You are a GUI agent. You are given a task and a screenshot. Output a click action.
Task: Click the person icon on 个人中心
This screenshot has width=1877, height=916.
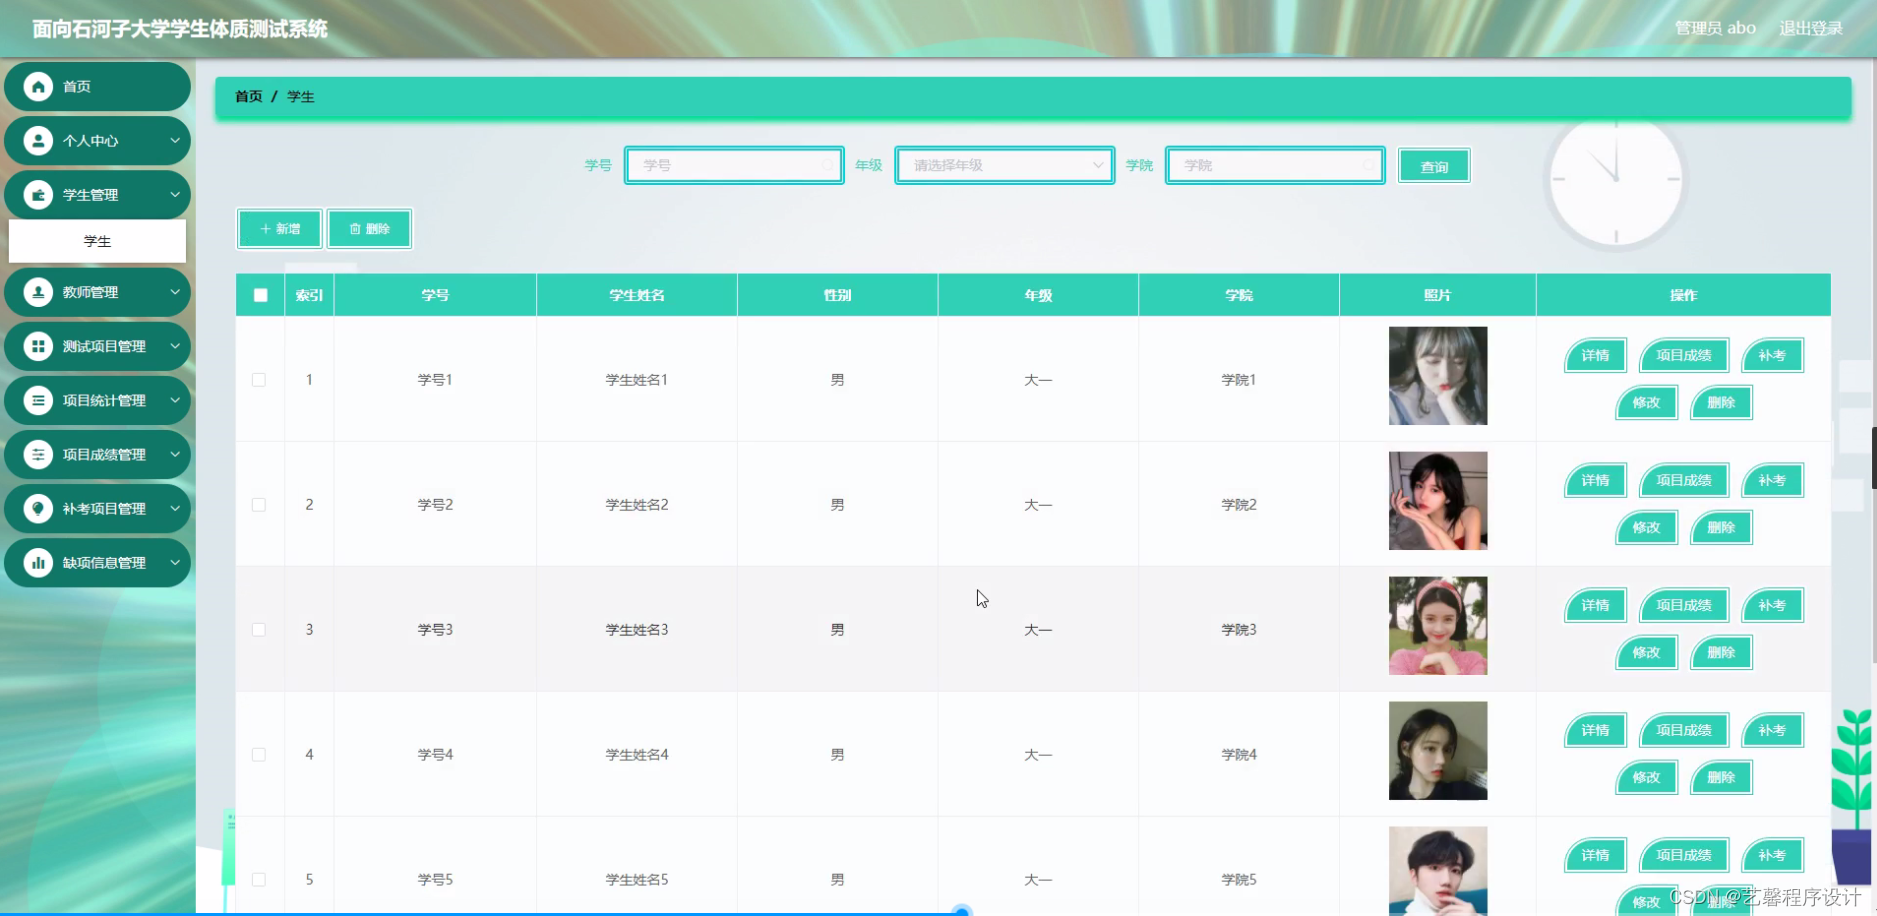39,141
